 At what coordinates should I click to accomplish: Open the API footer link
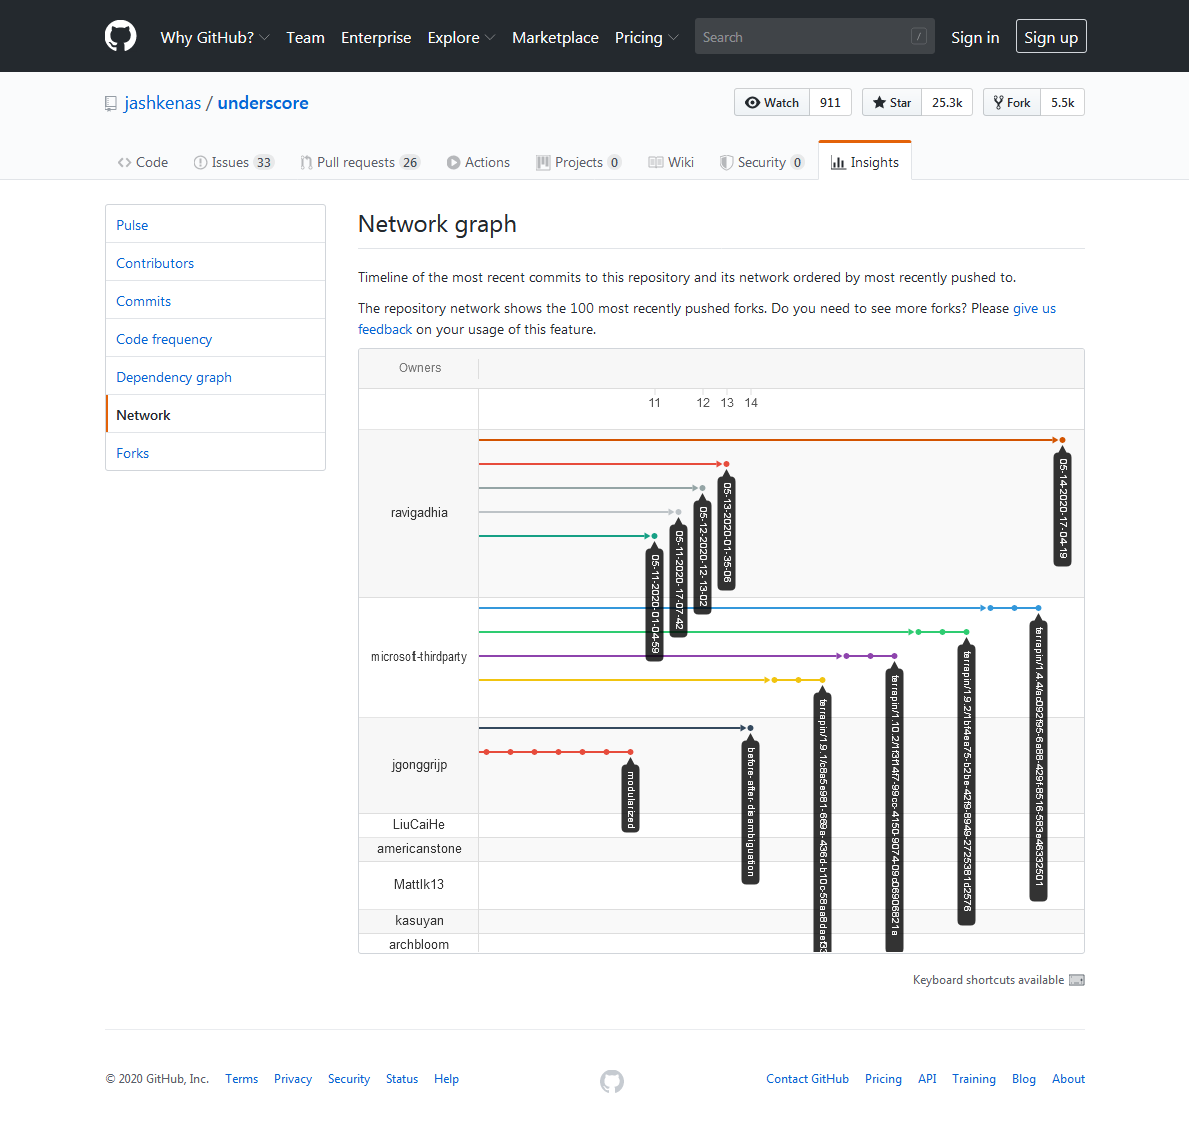[x=927, y=1079]
